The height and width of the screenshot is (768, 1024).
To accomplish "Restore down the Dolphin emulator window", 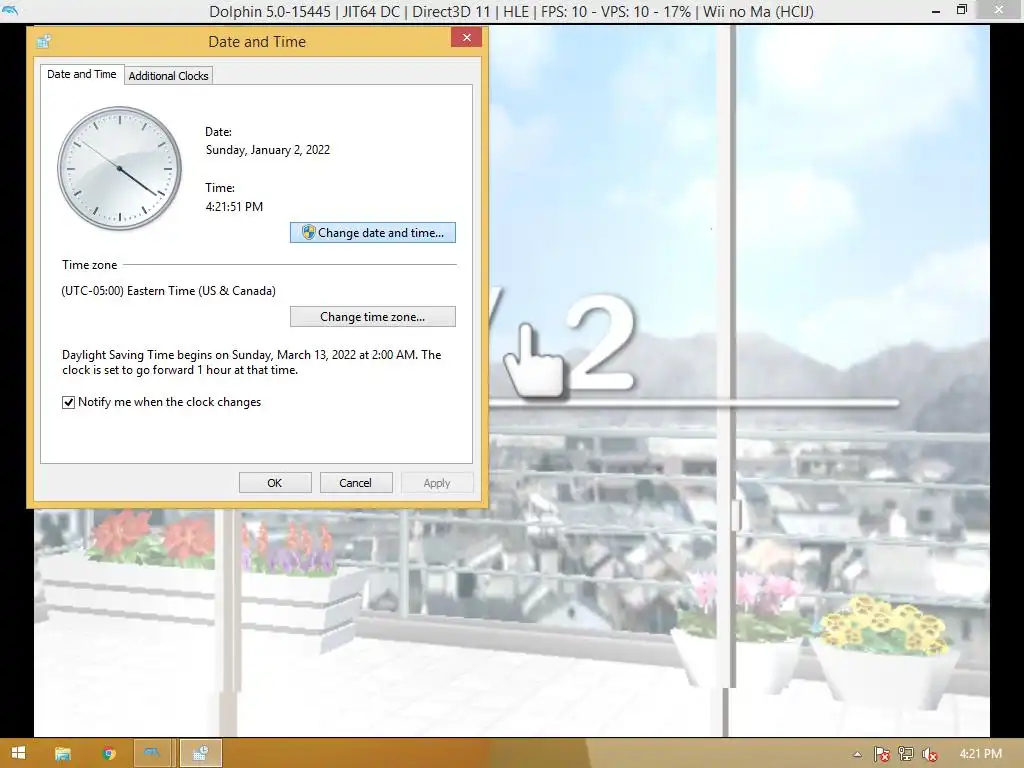I will coord(962,10).
